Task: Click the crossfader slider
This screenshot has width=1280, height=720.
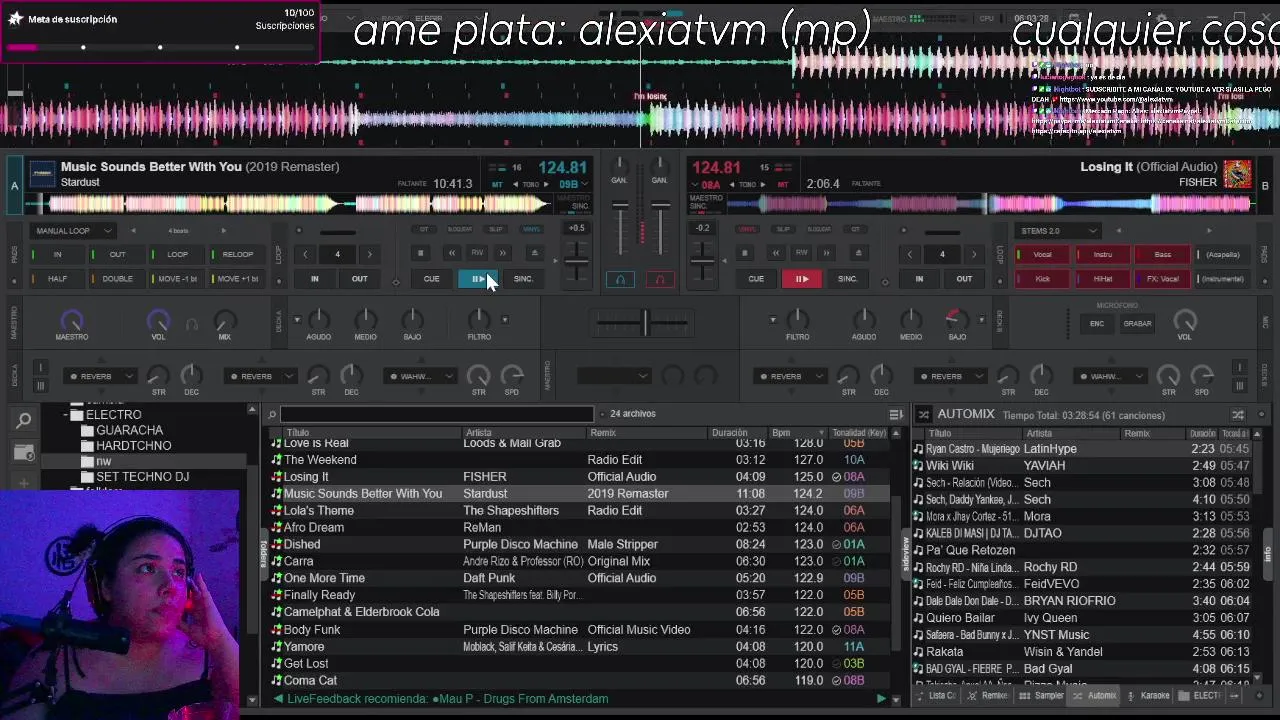Action: click(645, 322)
